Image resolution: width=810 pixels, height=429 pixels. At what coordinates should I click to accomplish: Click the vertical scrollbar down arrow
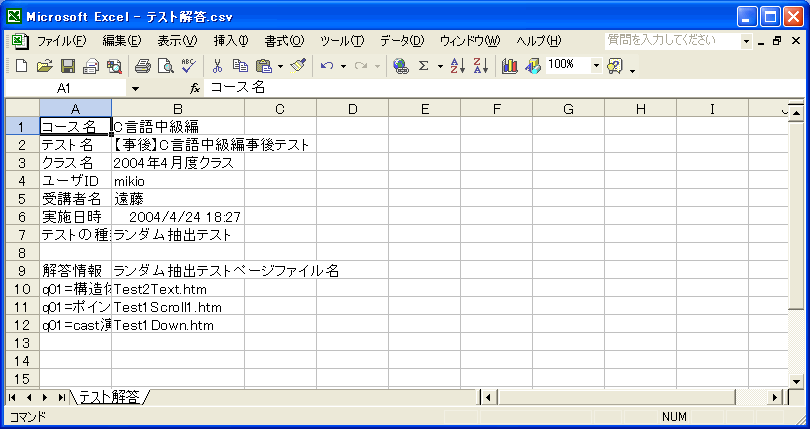click(x=796, y=381)
